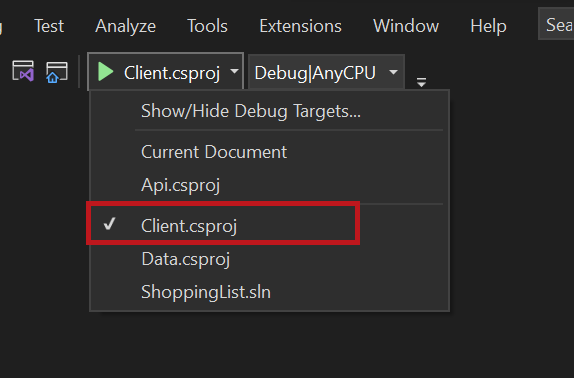Open the toolbar overflow options arrow
Image resolution: width=574 pixels, height=378 pixels.
421,82
